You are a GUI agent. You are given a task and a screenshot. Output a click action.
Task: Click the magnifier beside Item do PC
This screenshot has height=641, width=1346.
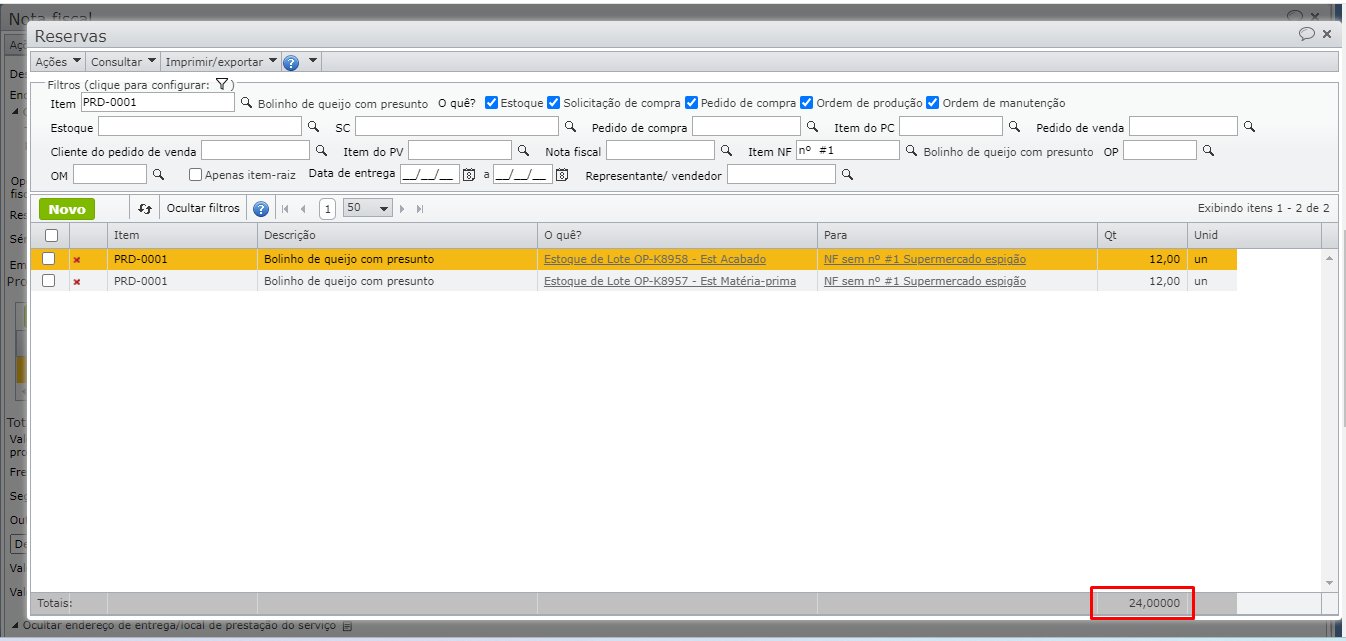click(1014, 127)
